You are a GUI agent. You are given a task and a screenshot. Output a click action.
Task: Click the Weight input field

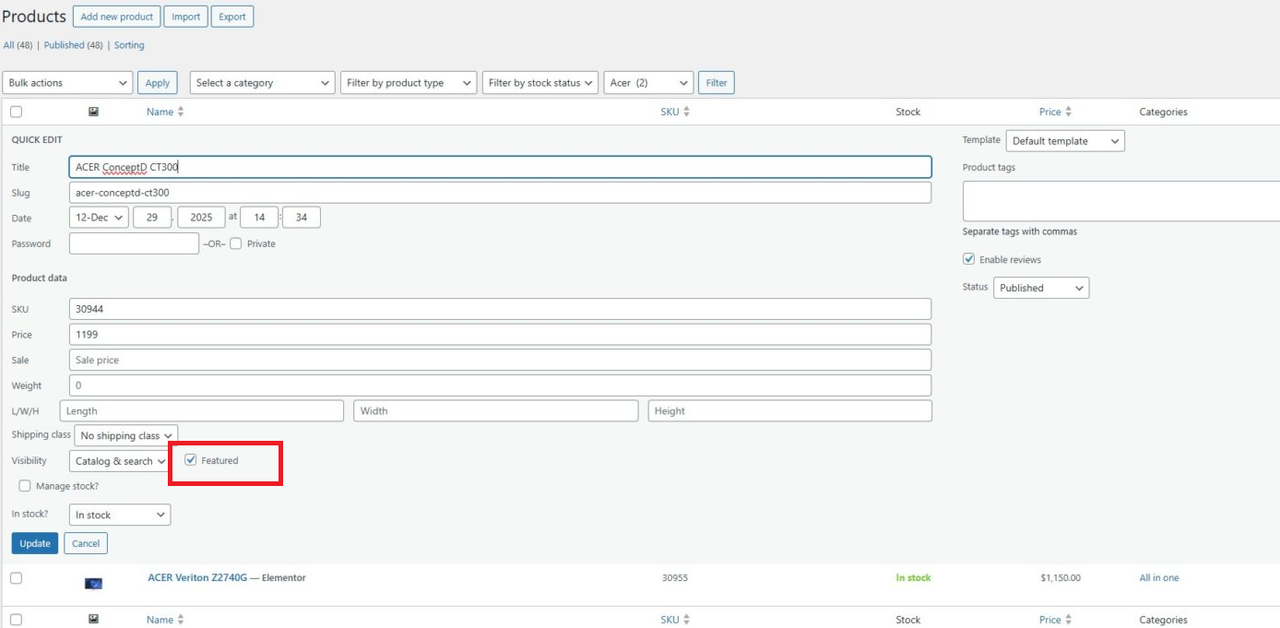500,385
